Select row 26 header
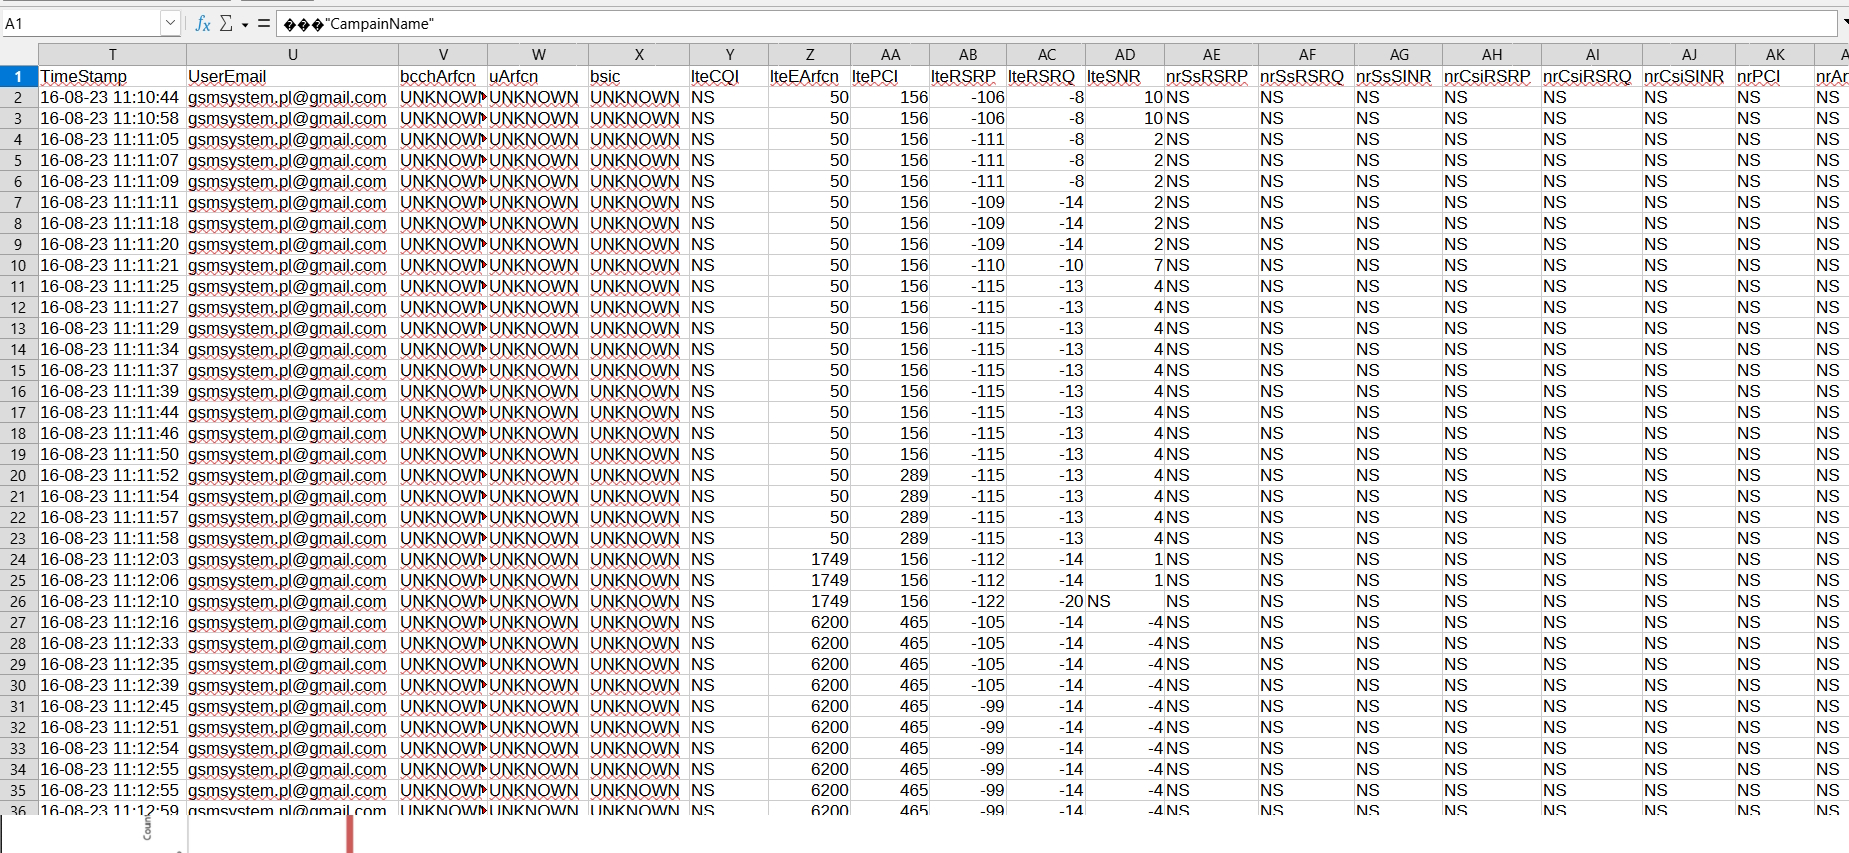Screen dimensions: 1849x853 point(18,601)
